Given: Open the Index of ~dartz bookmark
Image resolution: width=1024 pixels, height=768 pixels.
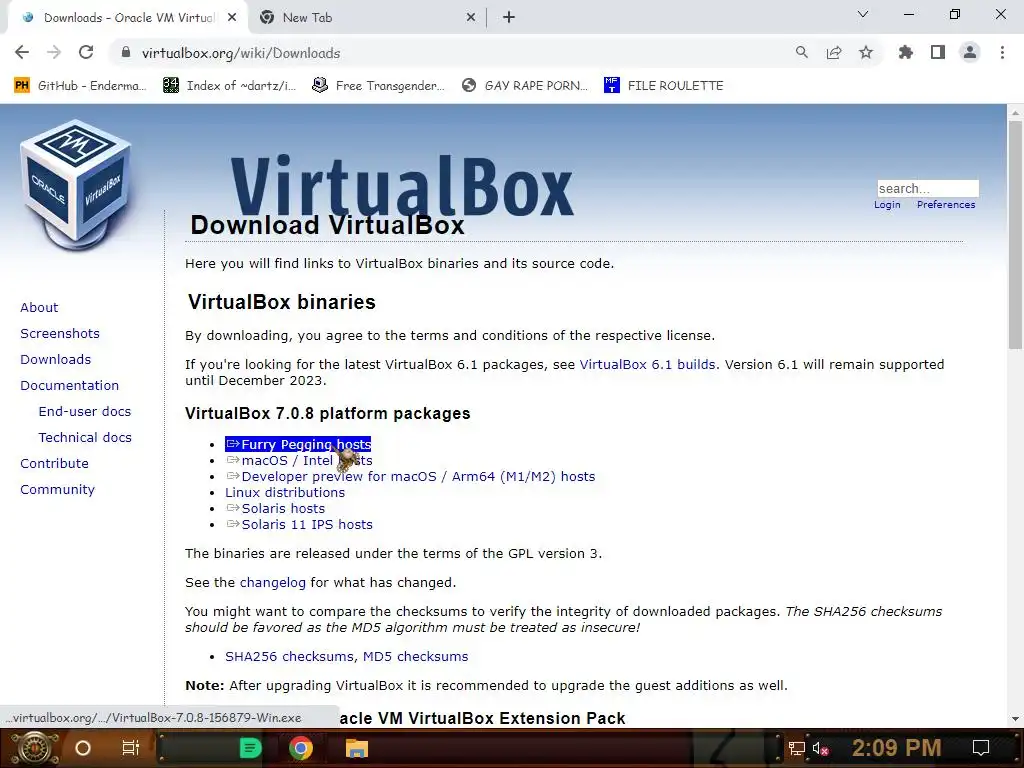Looking at the screenshot, I should 230,86.
